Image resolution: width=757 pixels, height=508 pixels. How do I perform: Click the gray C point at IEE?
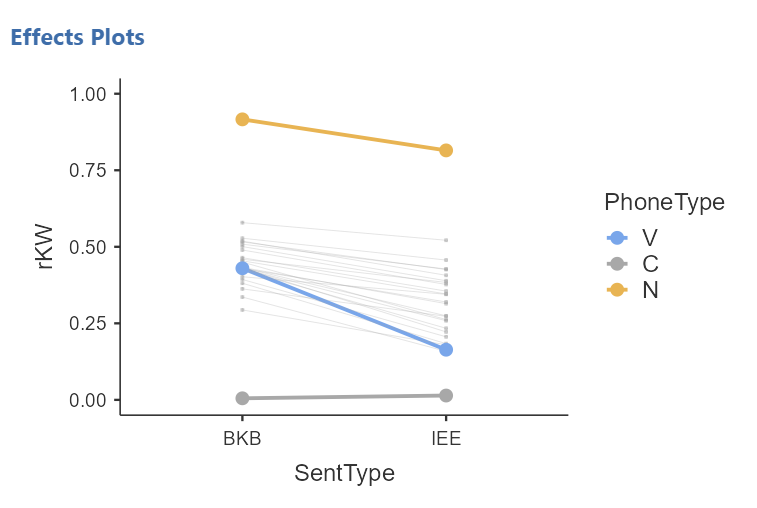click(446, 395)
